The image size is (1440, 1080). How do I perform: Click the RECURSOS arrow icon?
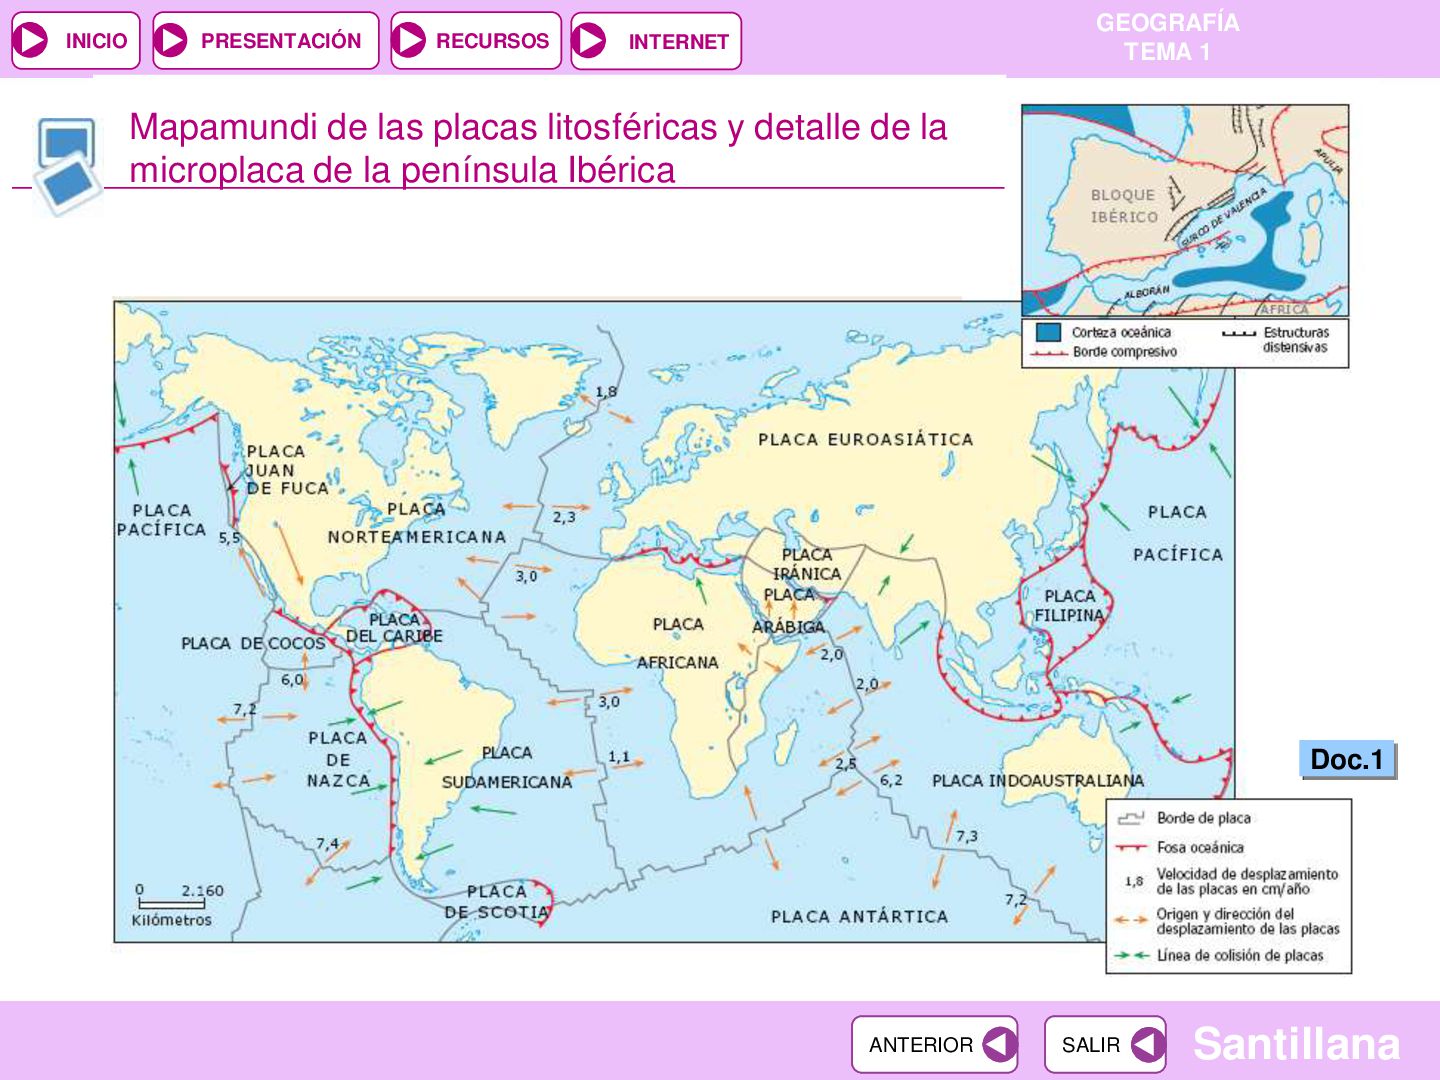(x=409, y=41)
